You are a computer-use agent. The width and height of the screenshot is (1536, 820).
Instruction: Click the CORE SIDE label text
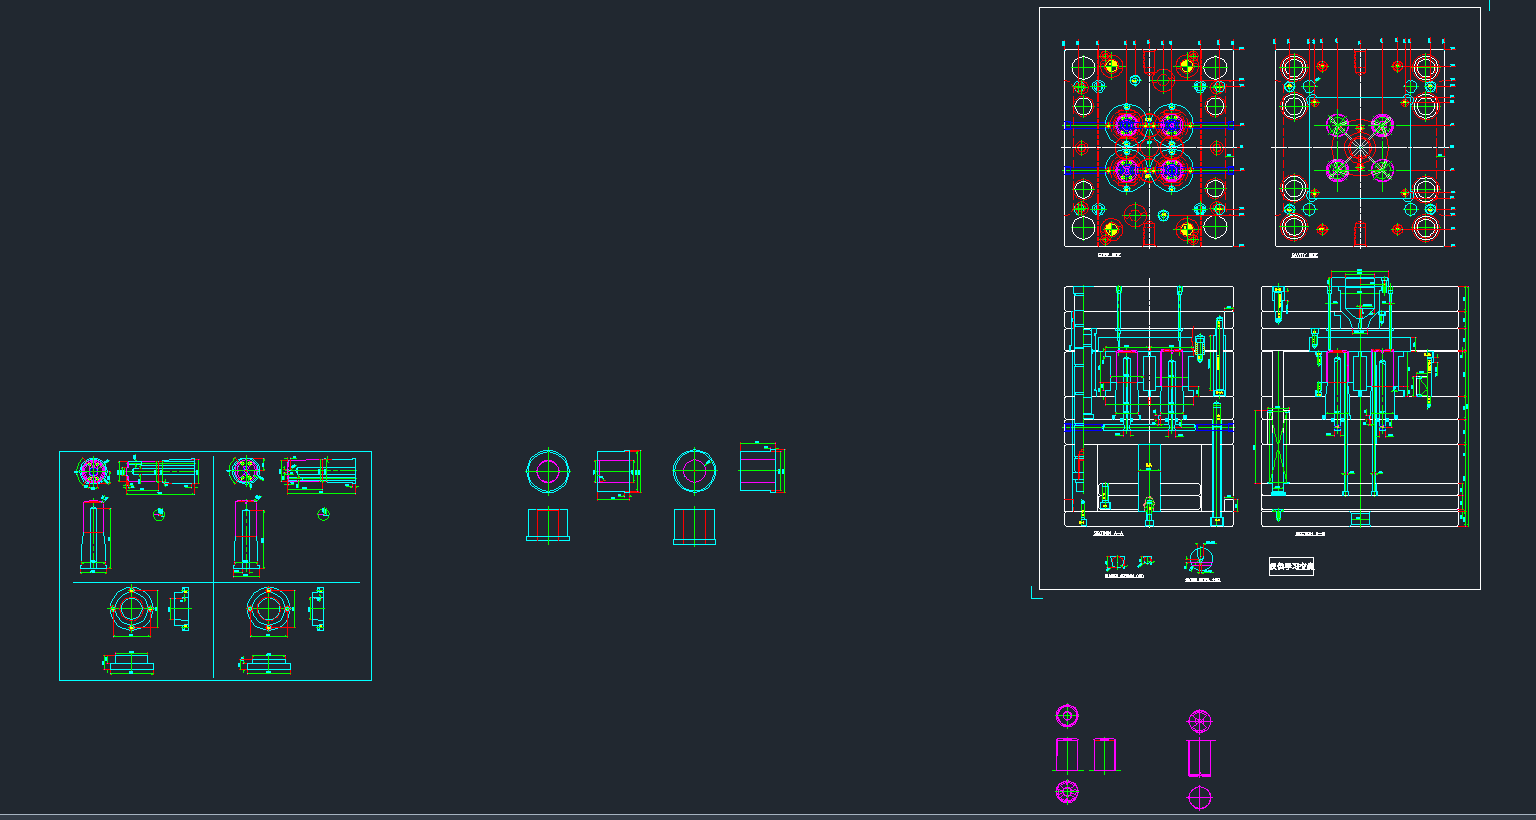coord(1109,255)
